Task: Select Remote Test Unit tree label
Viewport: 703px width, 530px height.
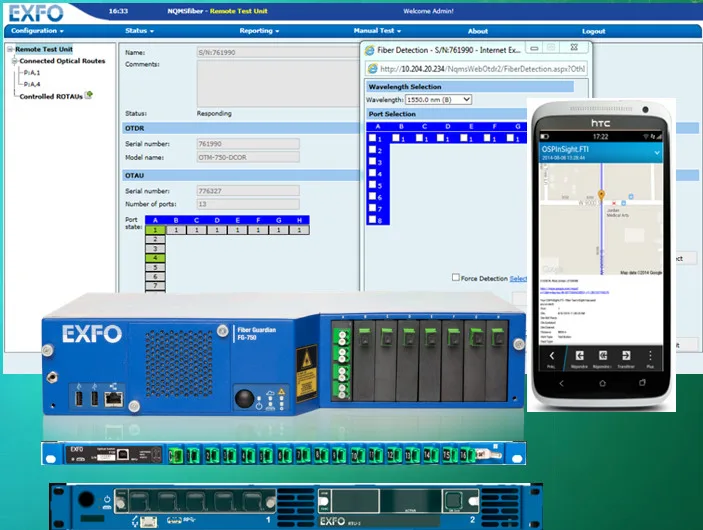Action: point(44,49)
